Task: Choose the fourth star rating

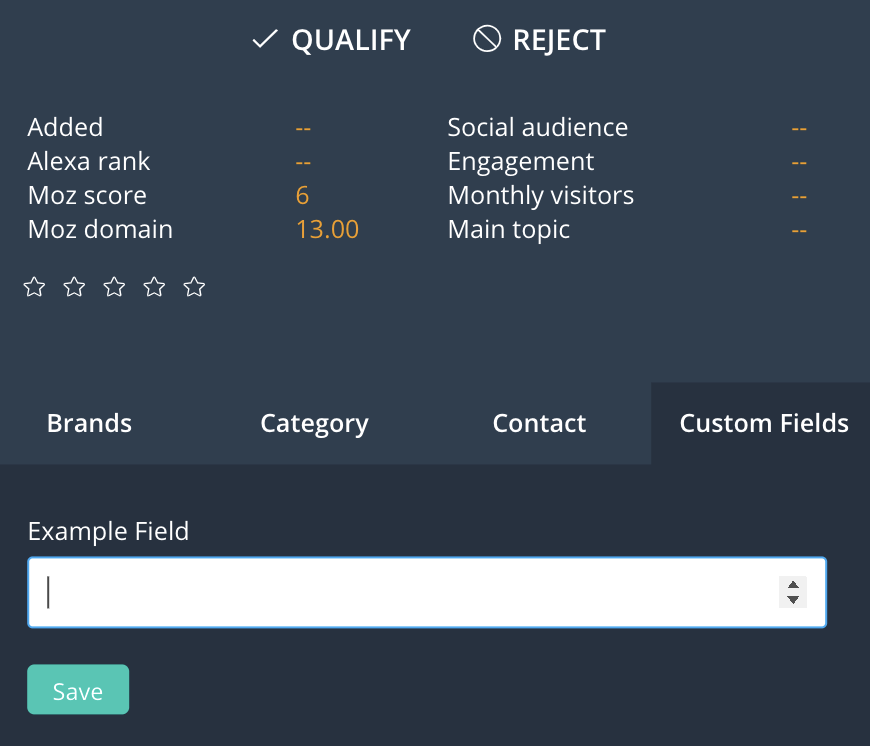Action: (154, 288)
